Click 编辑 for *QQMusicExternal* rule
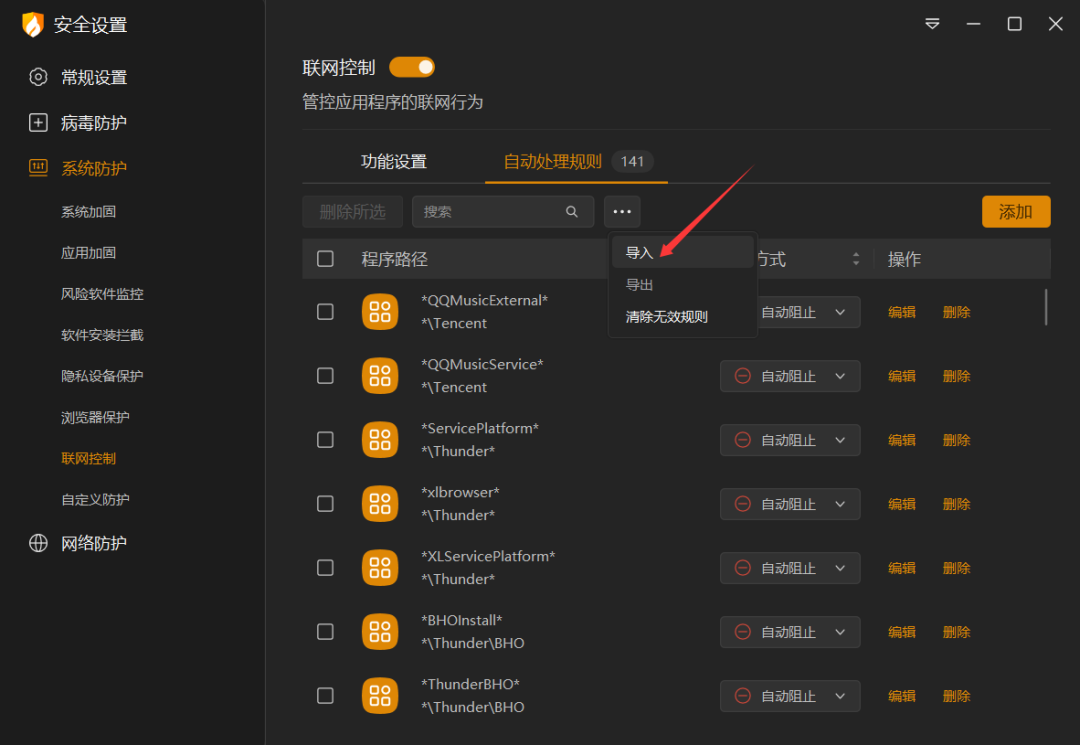Viewport: 1080px width, 745px height. [x=902, y=312]
